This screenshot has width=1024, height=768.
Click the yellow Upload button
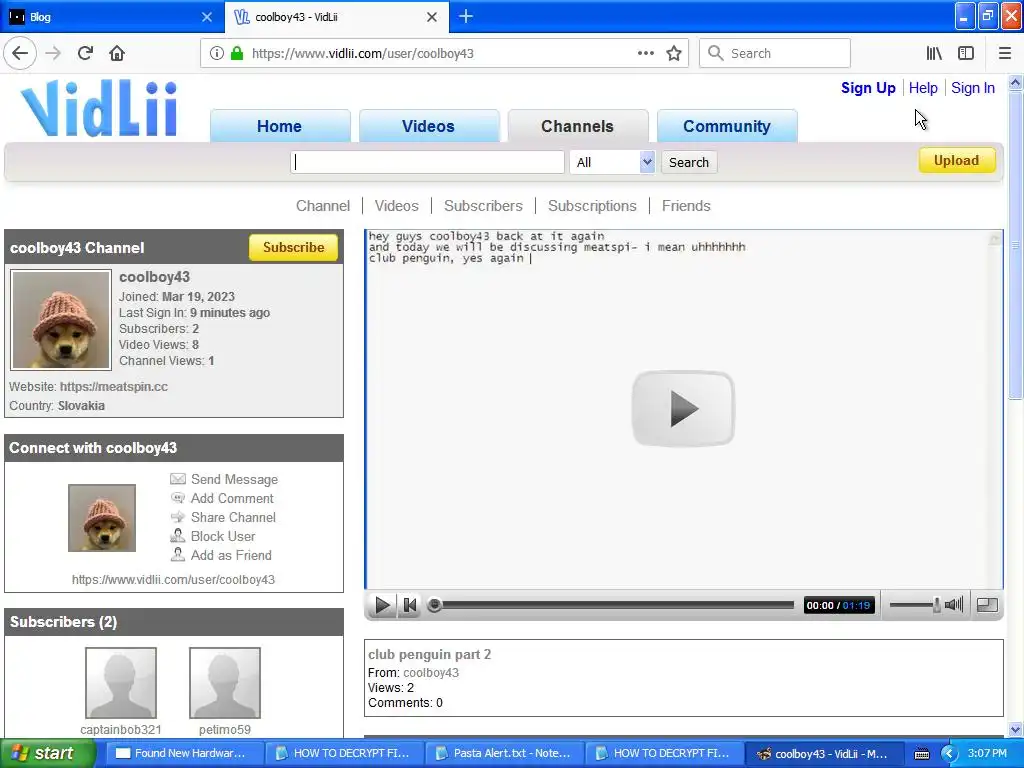957,161
